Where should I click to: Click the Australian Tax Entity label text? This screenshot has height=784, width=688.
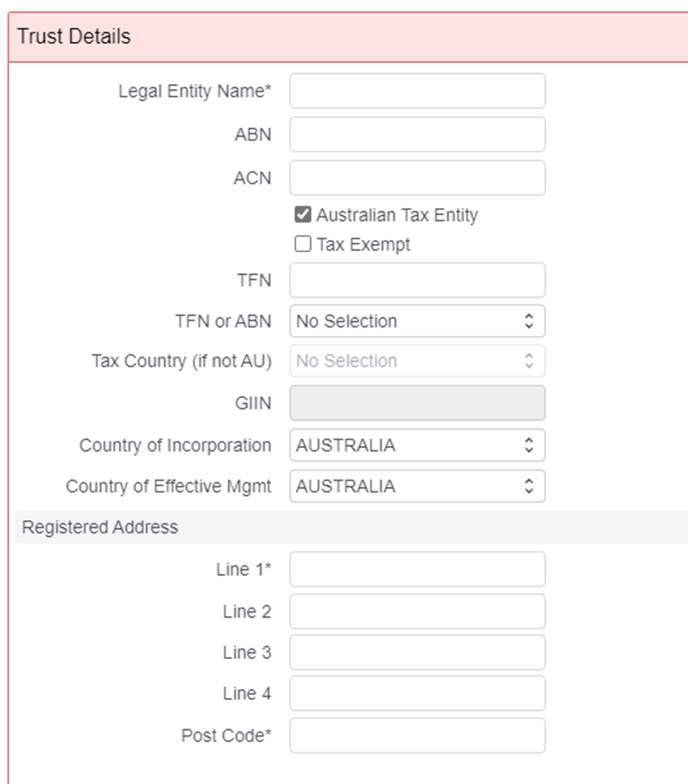[397, 215]
